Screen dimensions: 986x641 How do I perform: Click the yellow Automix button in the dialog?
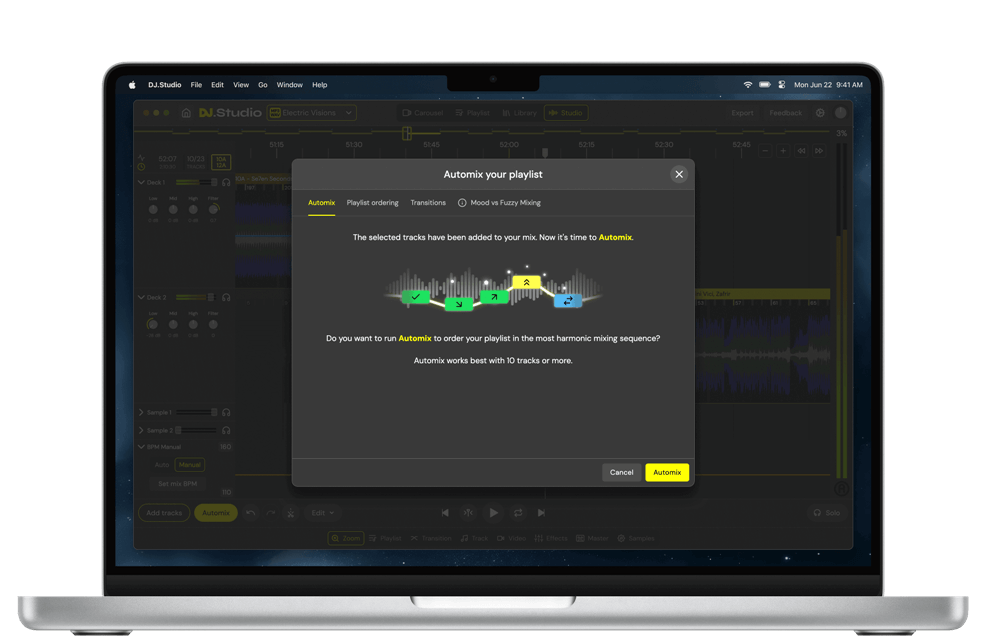(667, 472)
